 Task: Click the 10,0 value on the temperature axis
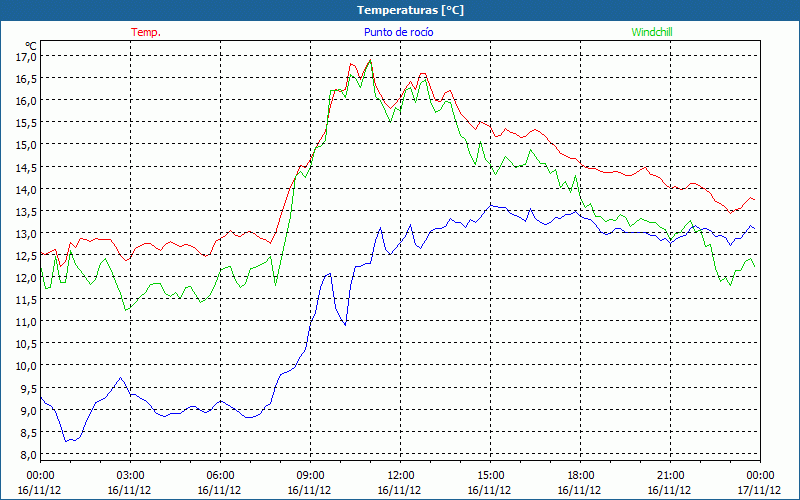click(x=26, y=366)
